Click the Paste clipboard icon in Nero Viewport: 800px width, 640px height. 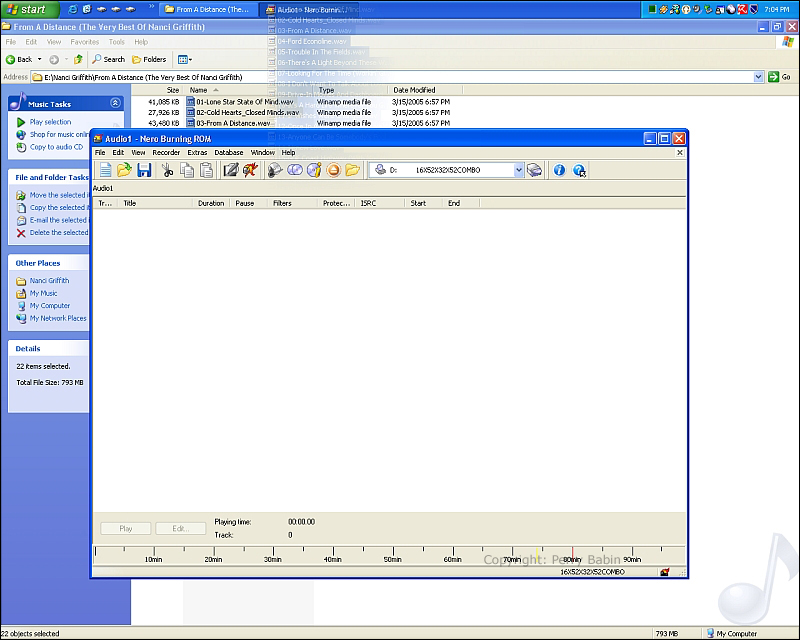point(206,170)
